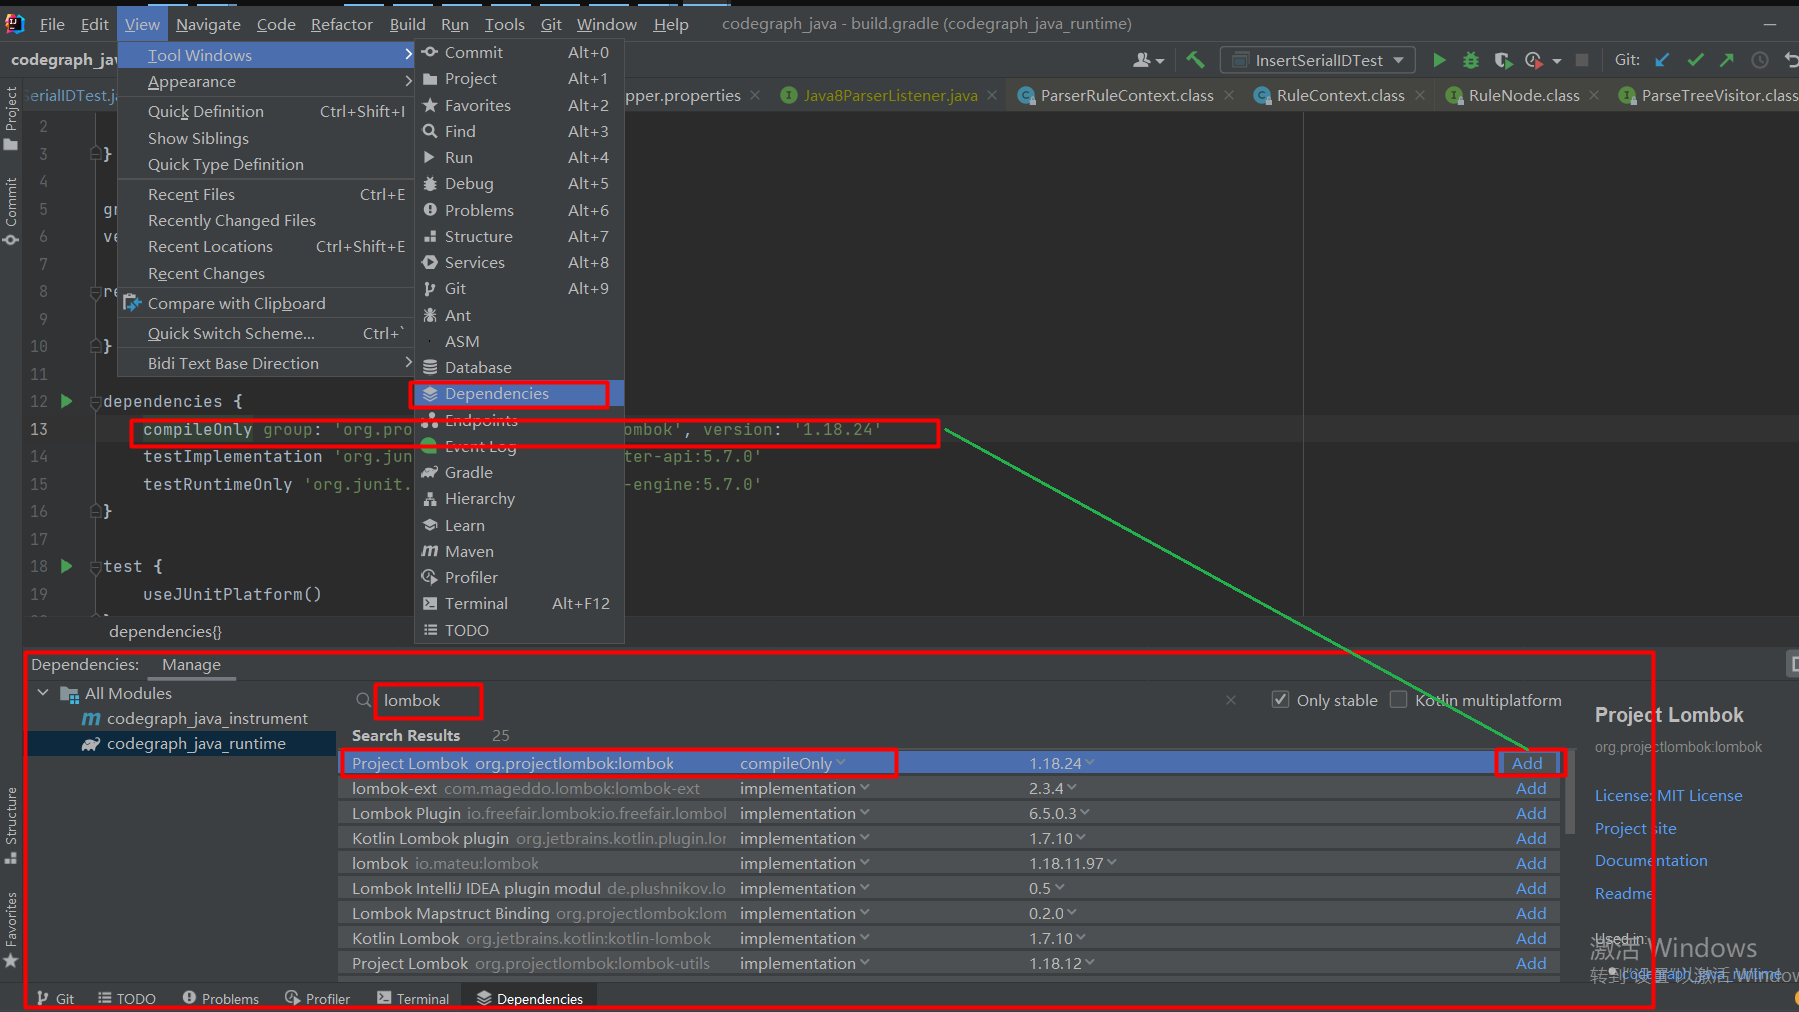The height and width of the screenshot is (1012, 1799).
Task: Open Git update project (pull) action
Action: (1661, 59)
